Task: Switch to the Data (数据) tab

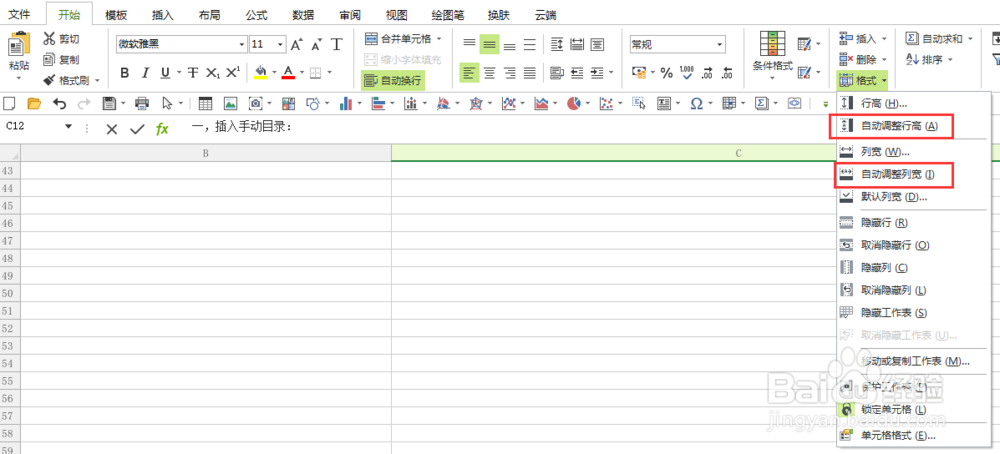Action: (303, 15)
